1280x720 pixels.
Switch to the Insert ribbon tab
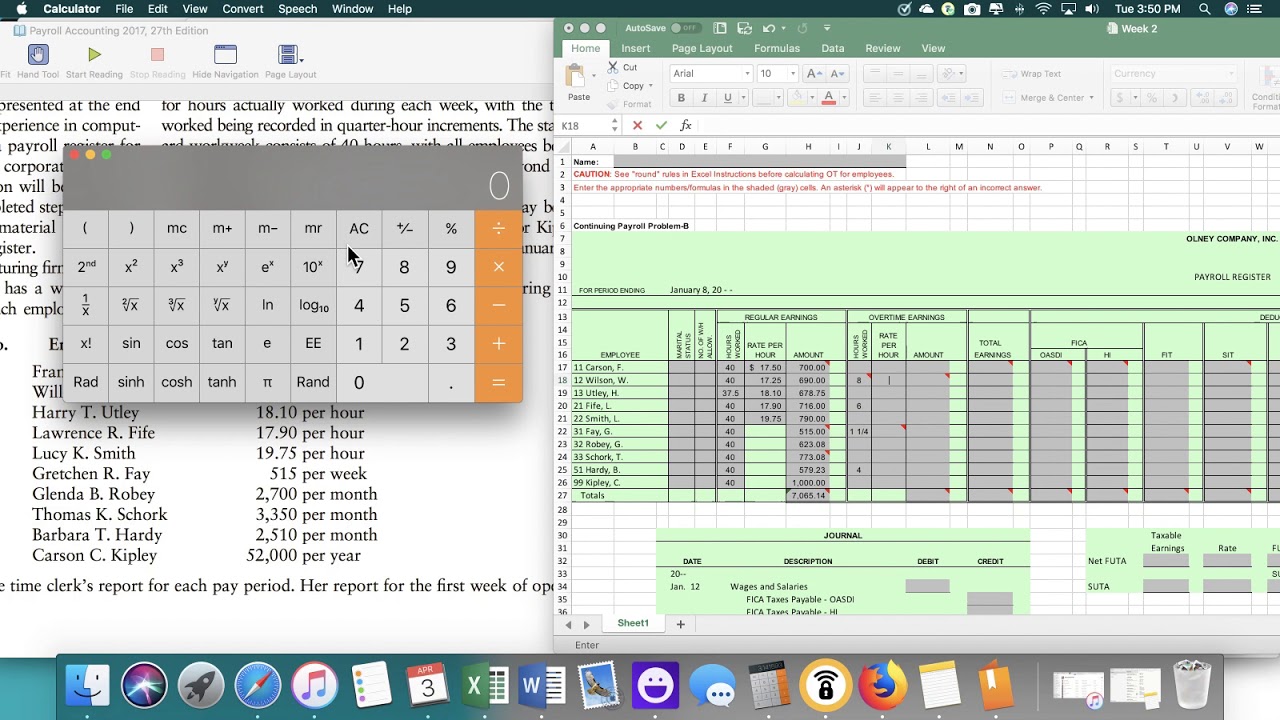tap(635, 48)
